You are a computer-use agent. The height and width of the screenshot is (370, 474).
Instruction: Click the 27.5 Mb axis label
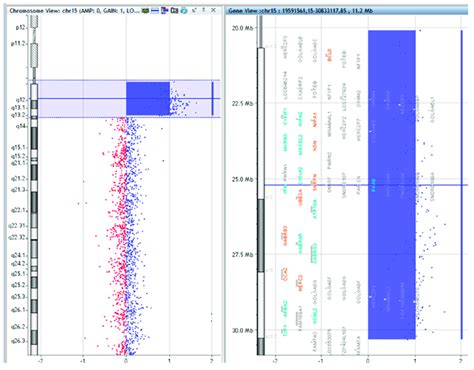243,255
